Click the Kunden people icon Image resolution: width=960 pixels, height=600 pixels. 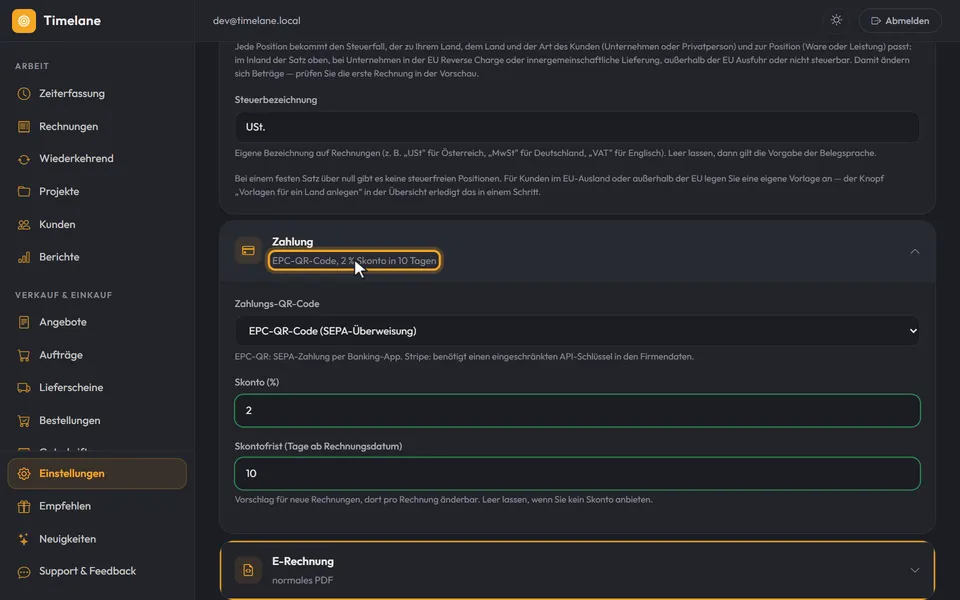pyautogui.click(x=24, y=225)
